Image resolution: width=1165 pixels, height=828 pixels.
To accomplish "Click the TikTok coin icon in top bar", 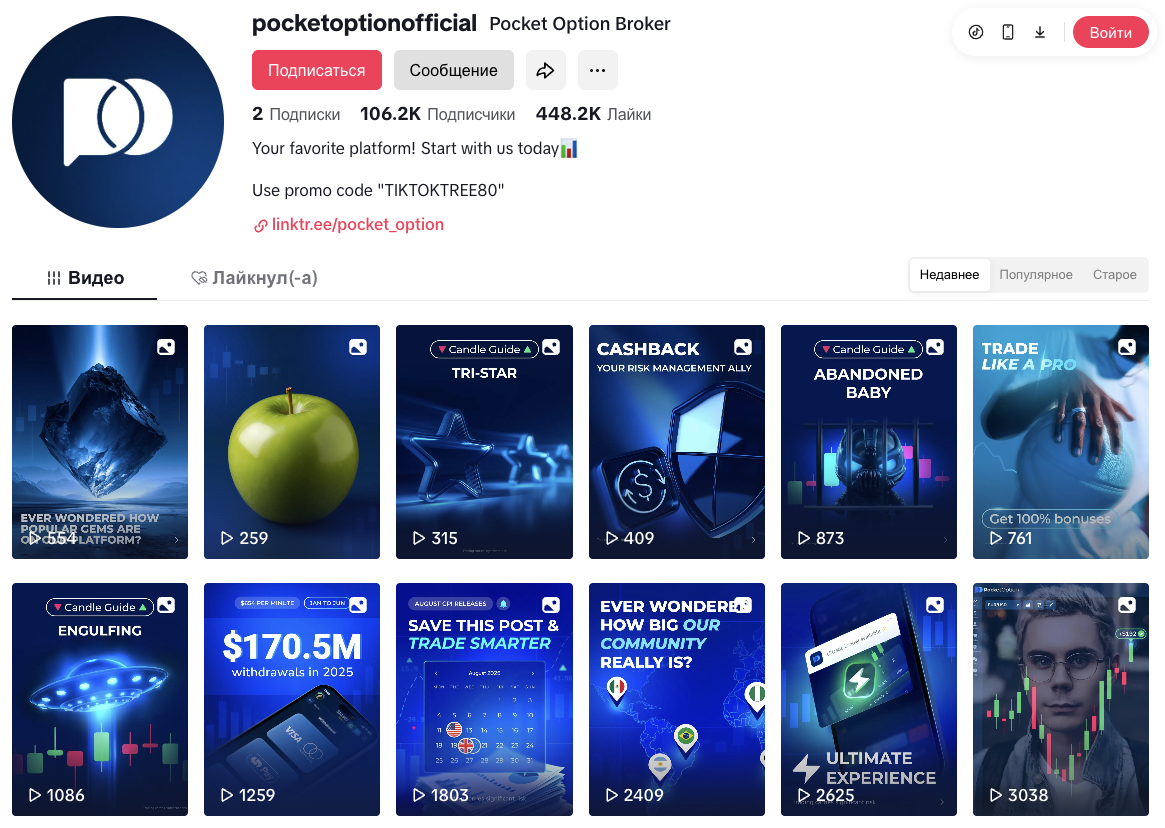I will click(976, 32).
